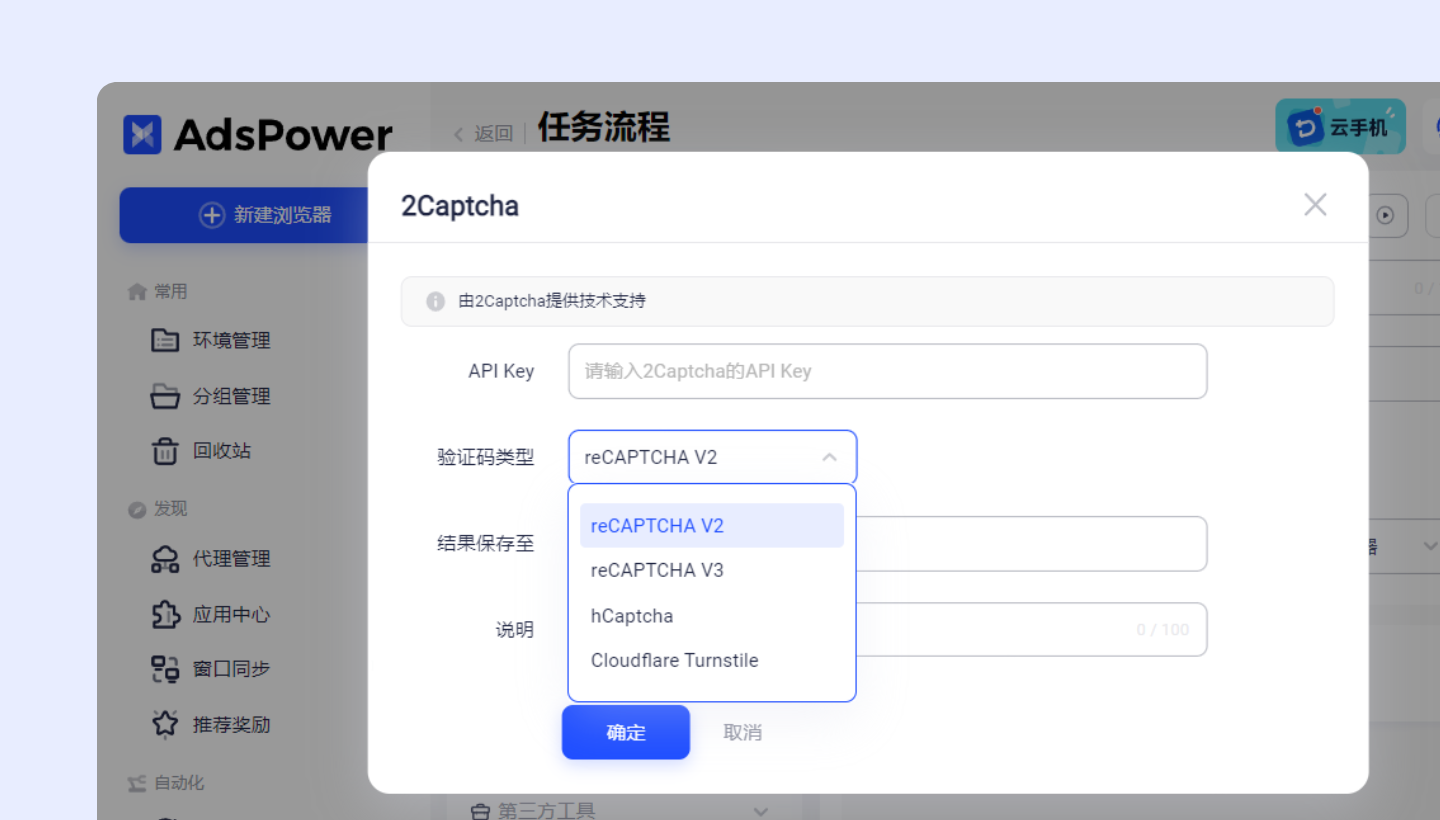The width and height of the screenshot is (1440, 820).
Task: Click the 发现 section header
Action: [158, 508]
